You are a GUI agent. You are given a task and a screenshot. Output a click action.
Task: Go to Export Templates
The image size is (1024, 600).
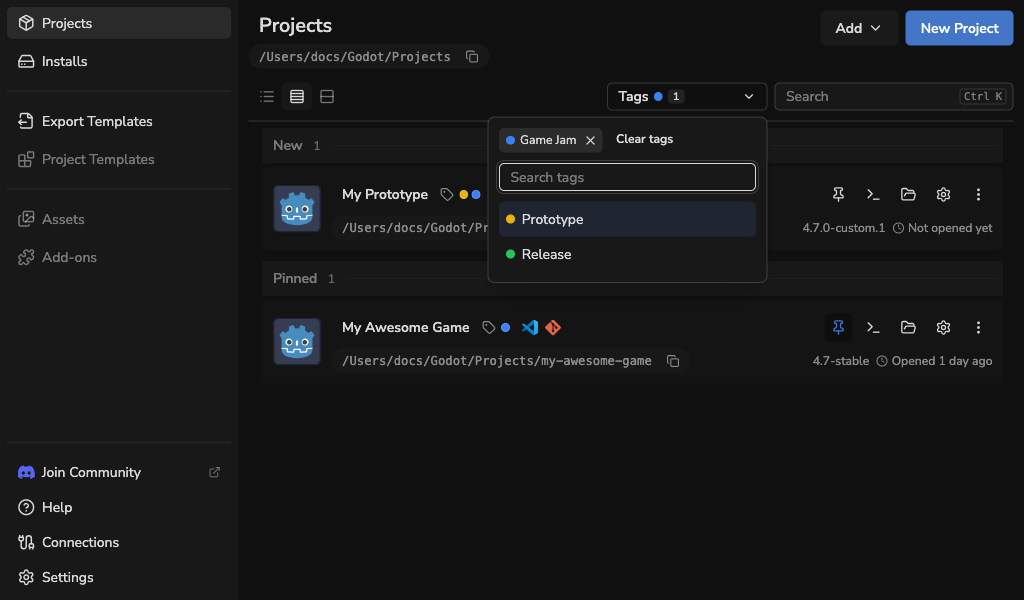click(118, 121)
